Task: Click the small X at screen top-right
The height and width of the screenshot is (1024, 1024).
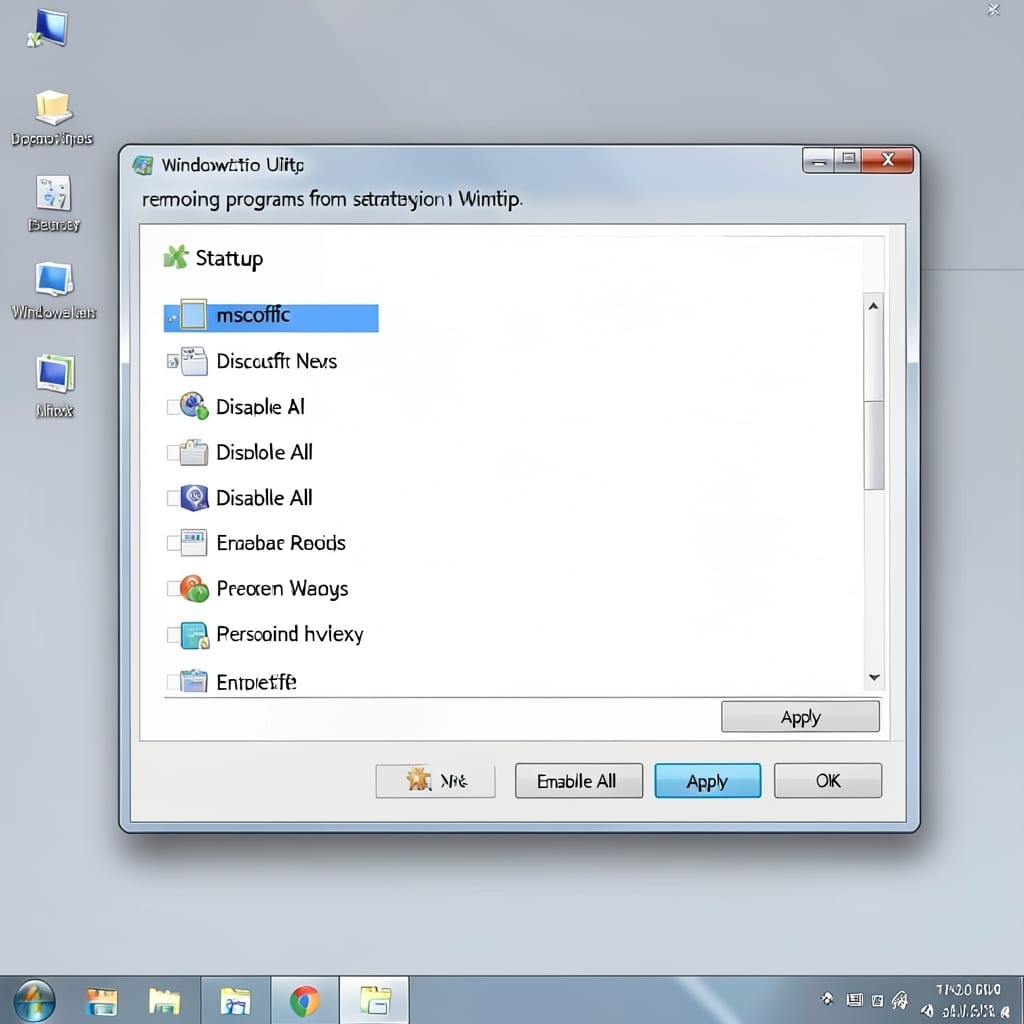Action: pos(993,9)
